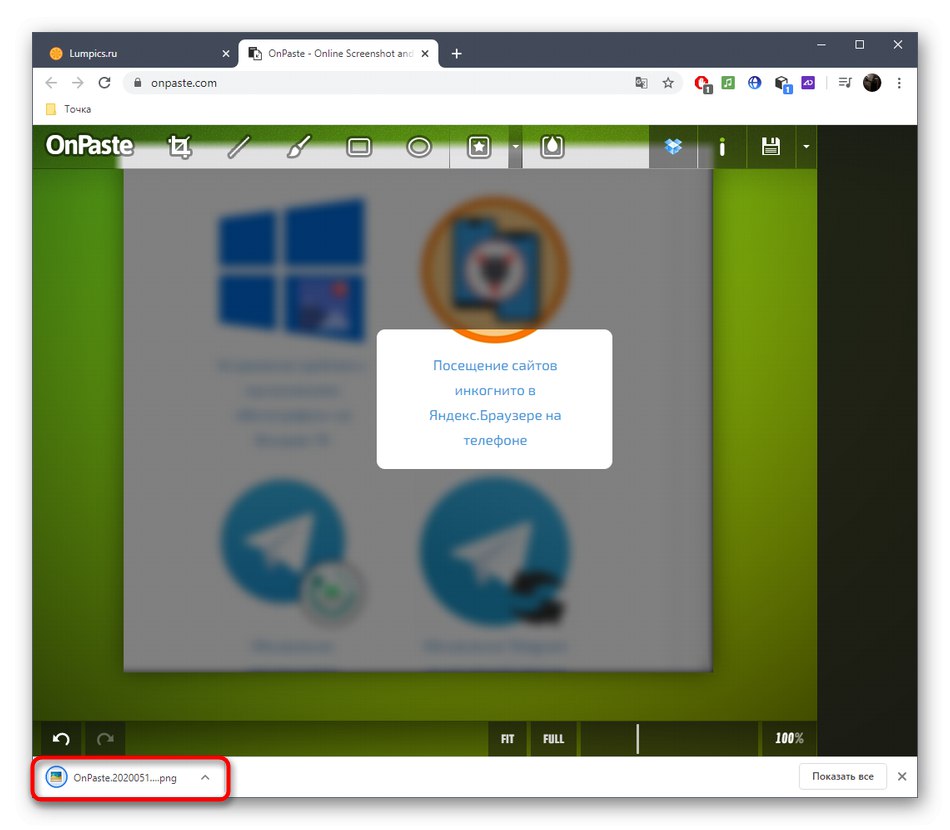This screenshot has width=950, height=830.
Task: Click the FIT zoom button
Action: pyautogui.click(x=507, y=738)
